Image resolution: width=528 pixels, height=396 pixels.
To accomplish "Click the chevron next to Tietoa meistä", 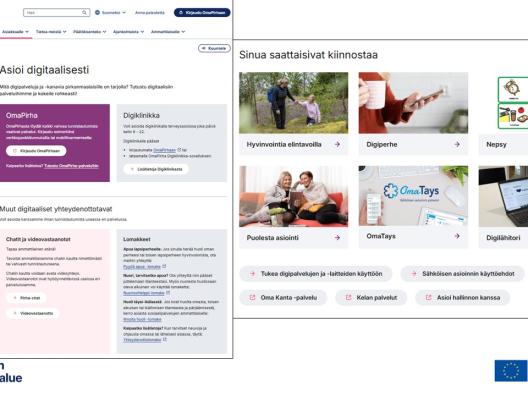I will (x=65, y=32).
